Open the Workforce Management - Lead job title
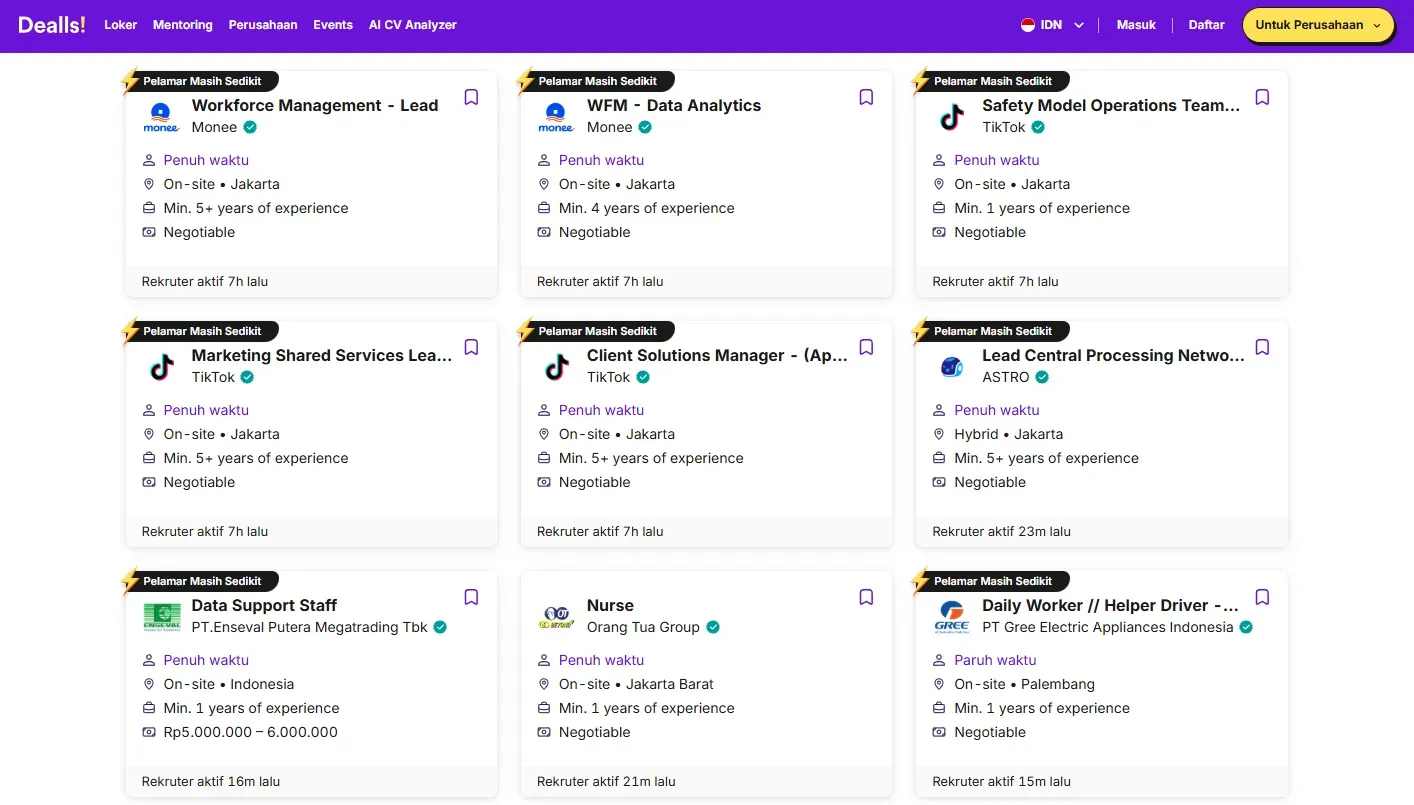Image resolution: width=1414 pixels, height=805 pixels. click(x=315, y=105)
